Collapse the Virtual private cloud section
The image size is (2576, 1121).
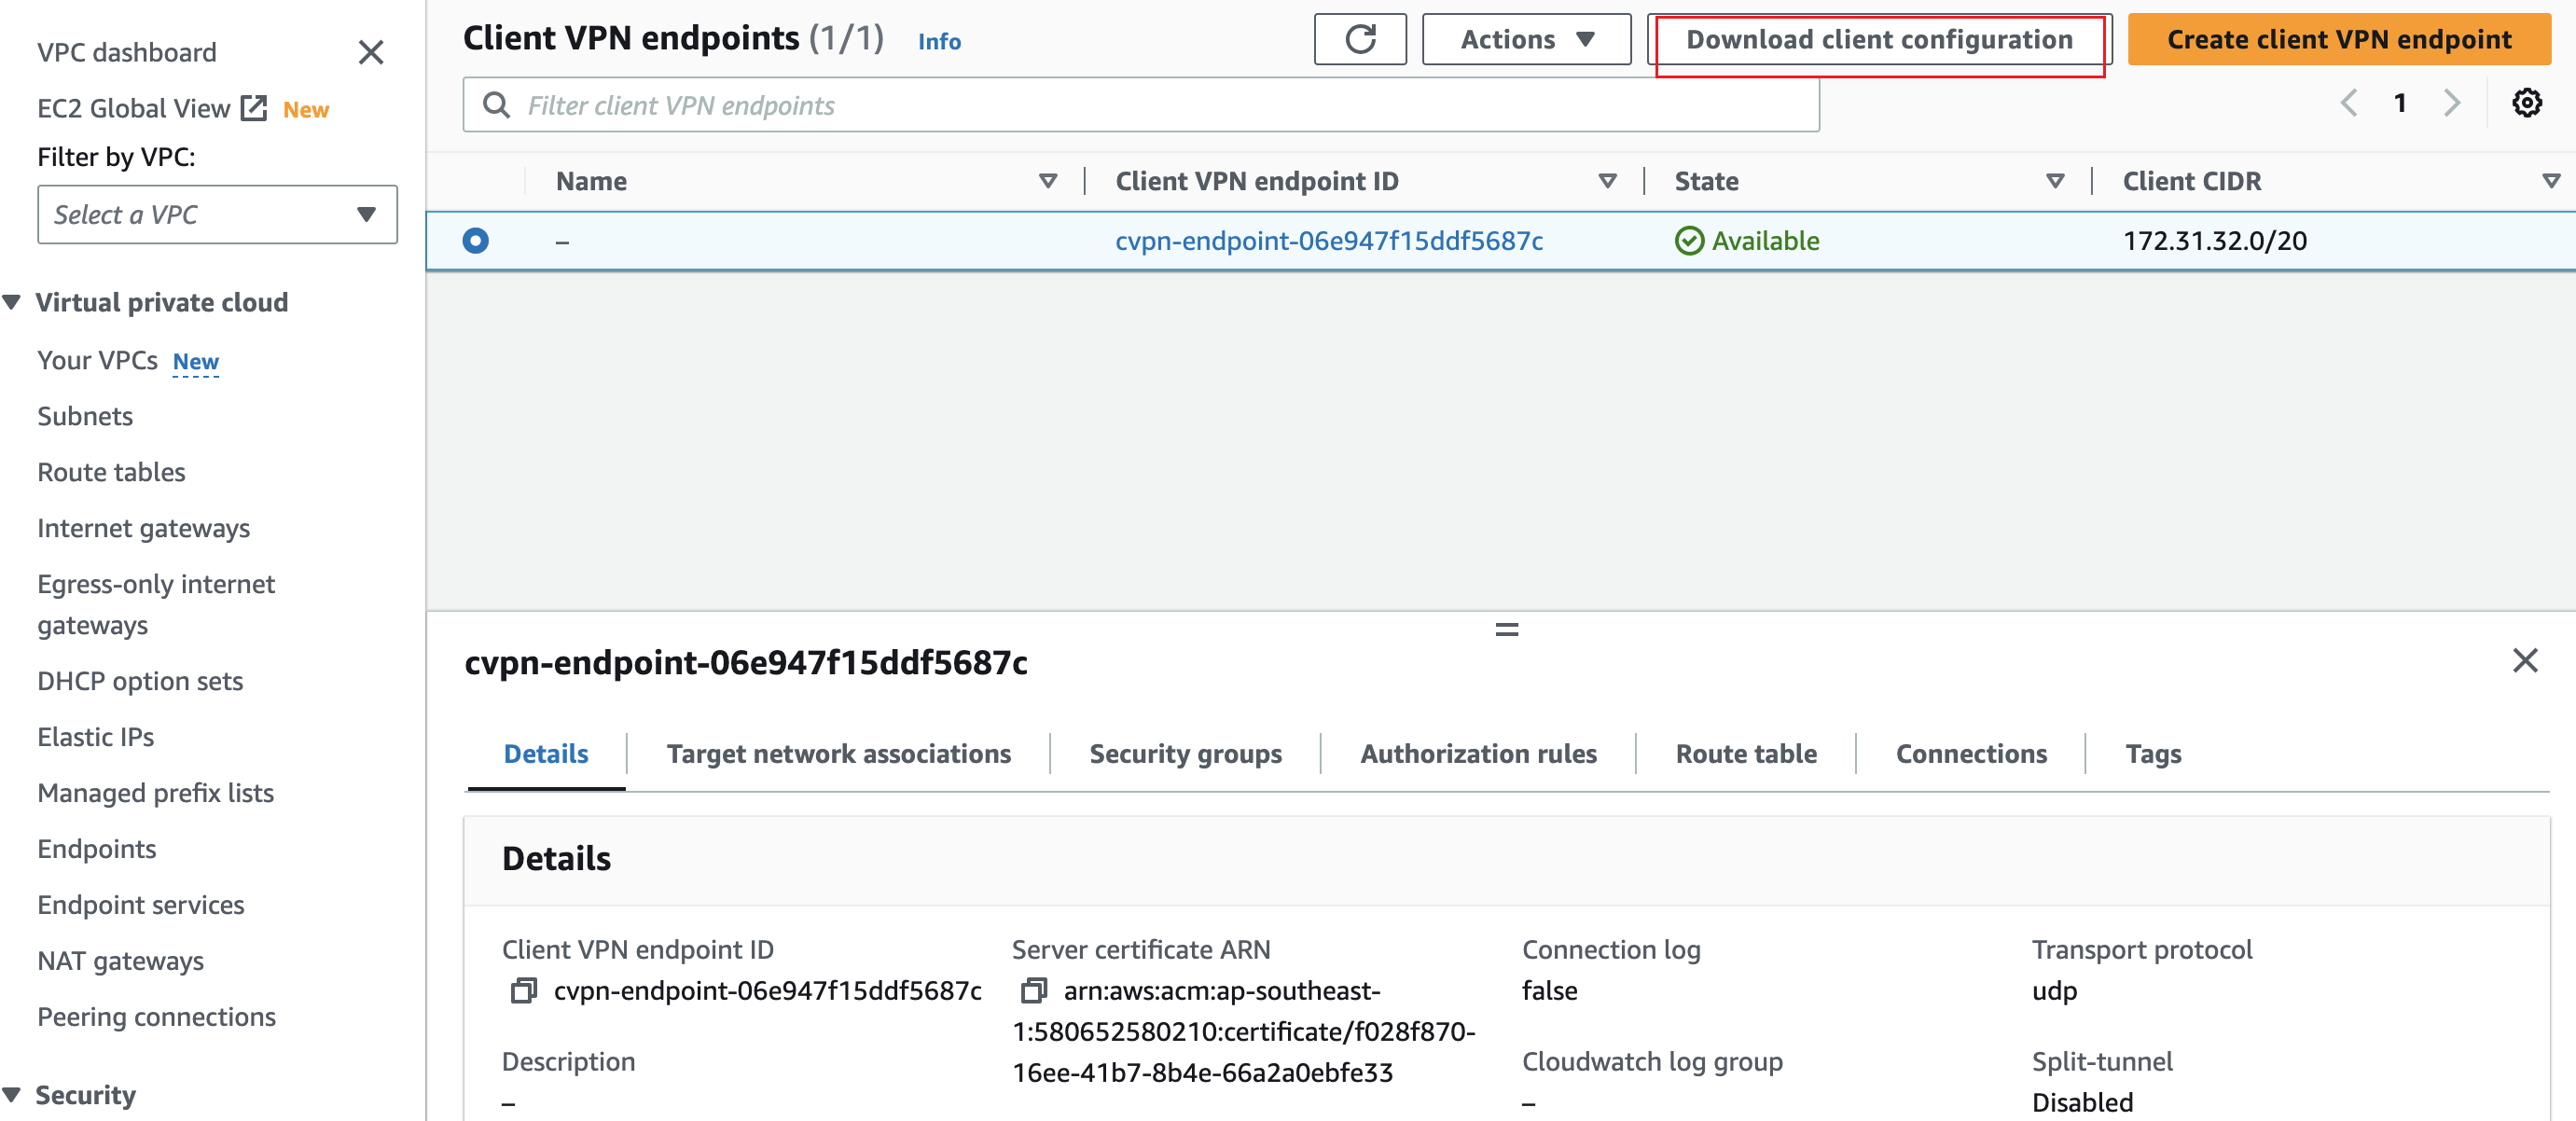12,301
